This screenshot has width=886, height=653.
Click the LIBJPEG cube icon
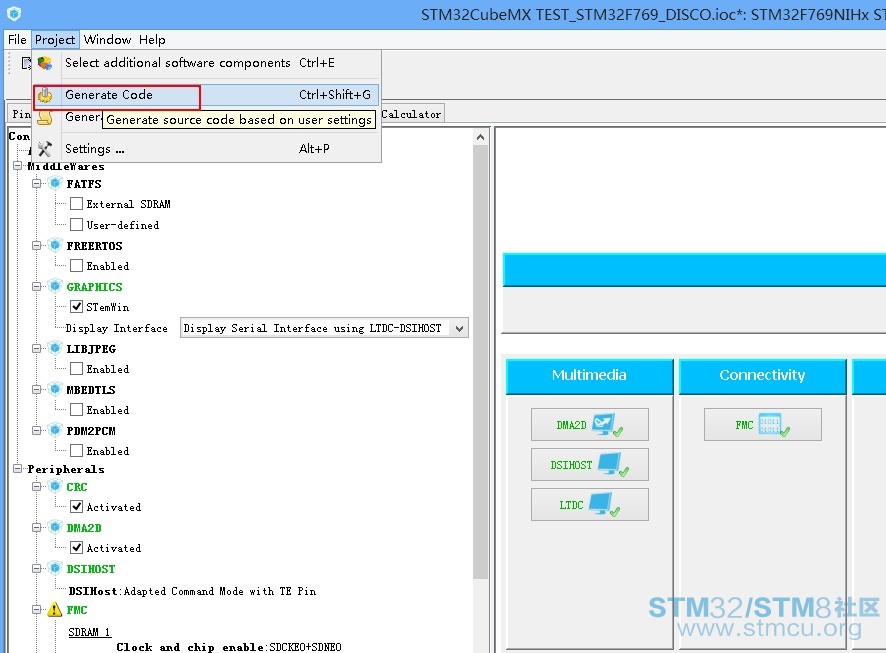55,348
